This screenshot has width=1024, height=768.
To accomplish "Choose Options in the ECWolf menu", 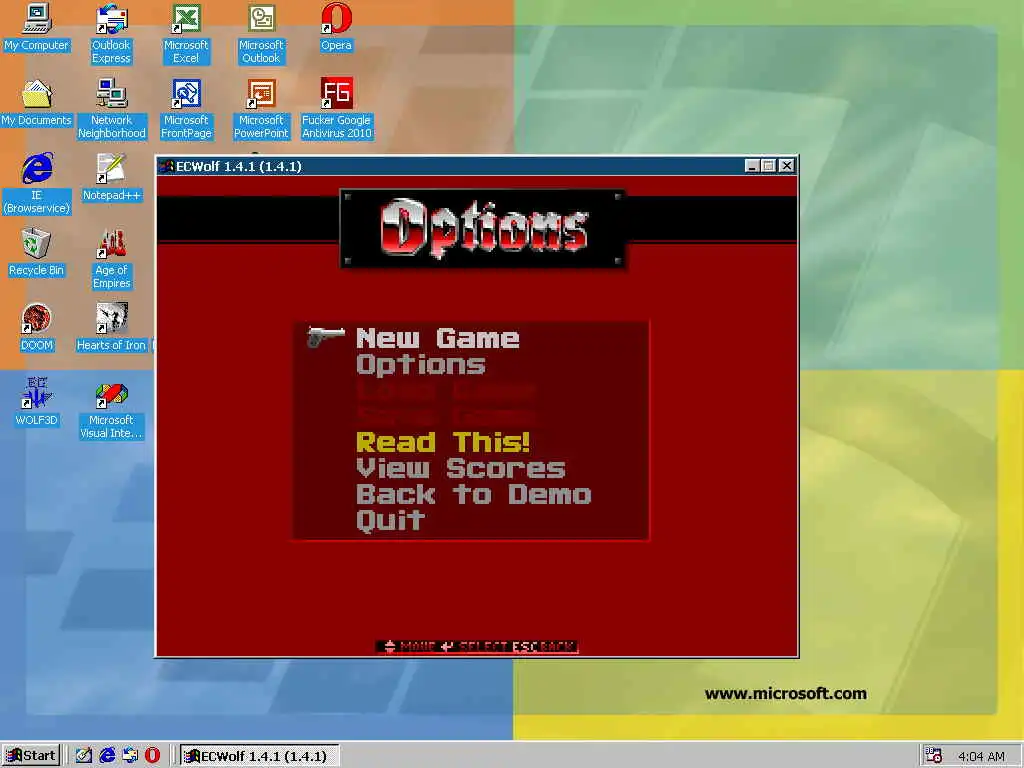I will tap(421, 364).
